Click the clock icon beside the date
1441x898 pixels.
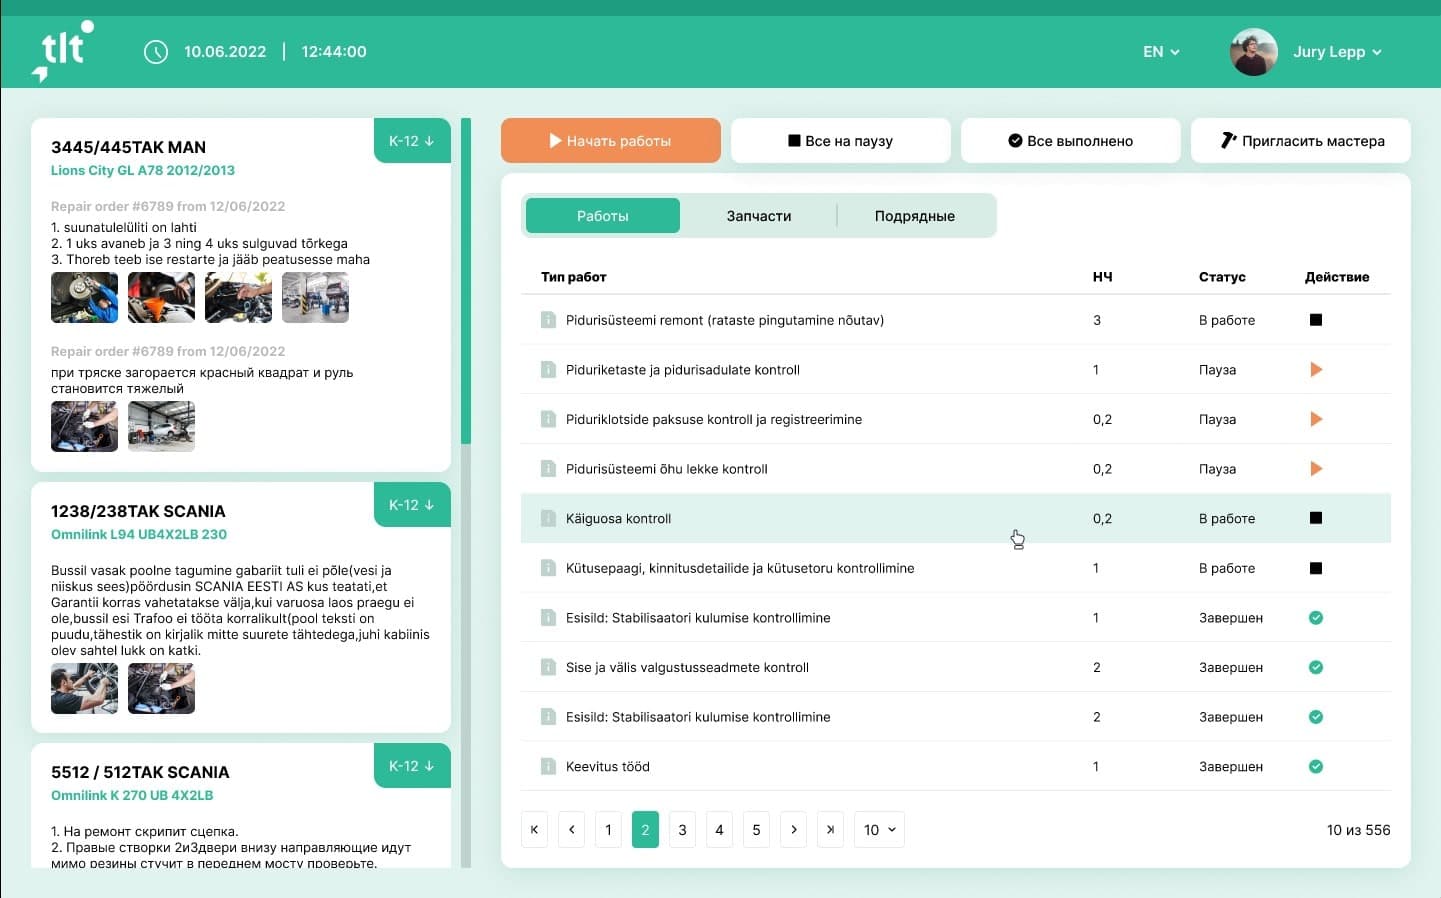156,52
